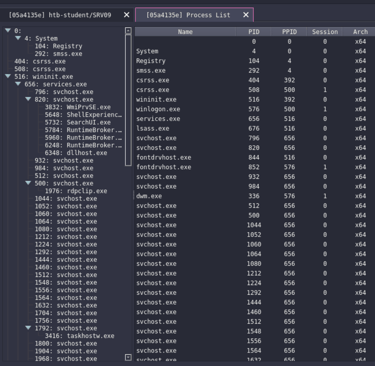Select 932: svchost.exe in the tree

click(x=64, y=161)
